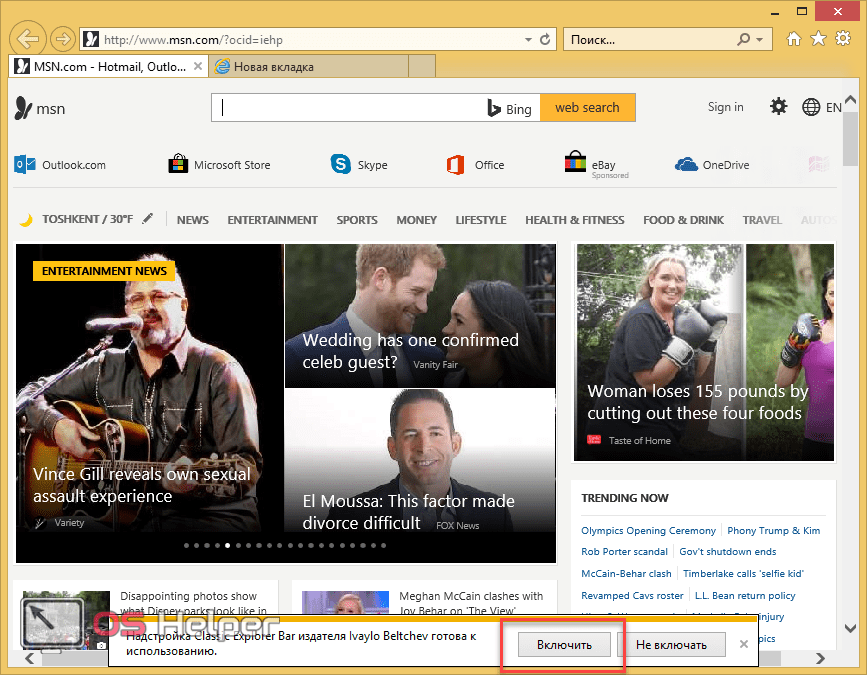Click the Microsoft Store bag icon
Viewport: 867px width, 675px height.
178,165
